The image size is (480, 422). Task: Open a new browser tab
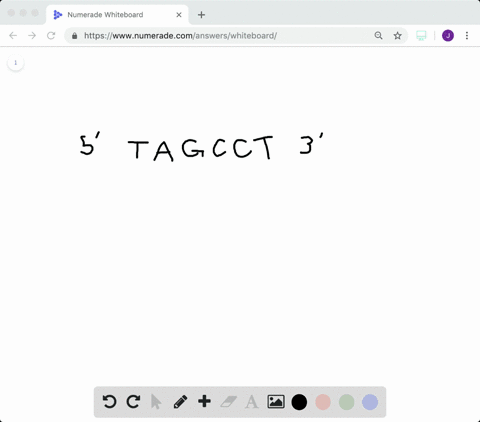coord(201,15)
